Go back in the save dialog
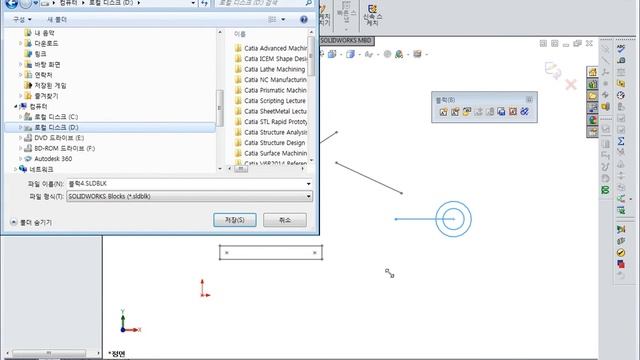 11,4
